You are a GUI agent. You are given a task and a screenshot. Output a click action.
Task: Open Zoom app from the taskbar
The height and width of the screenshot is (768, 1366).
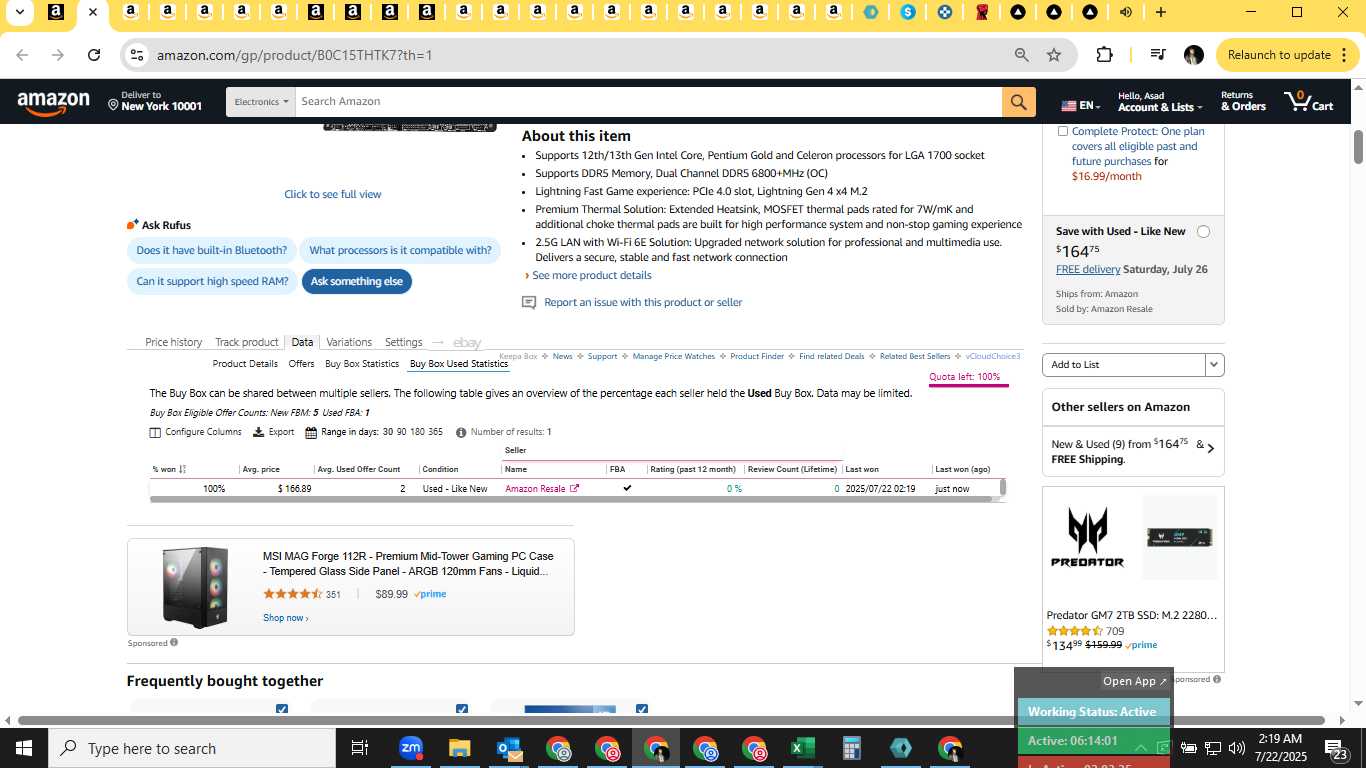click(411, 748)
